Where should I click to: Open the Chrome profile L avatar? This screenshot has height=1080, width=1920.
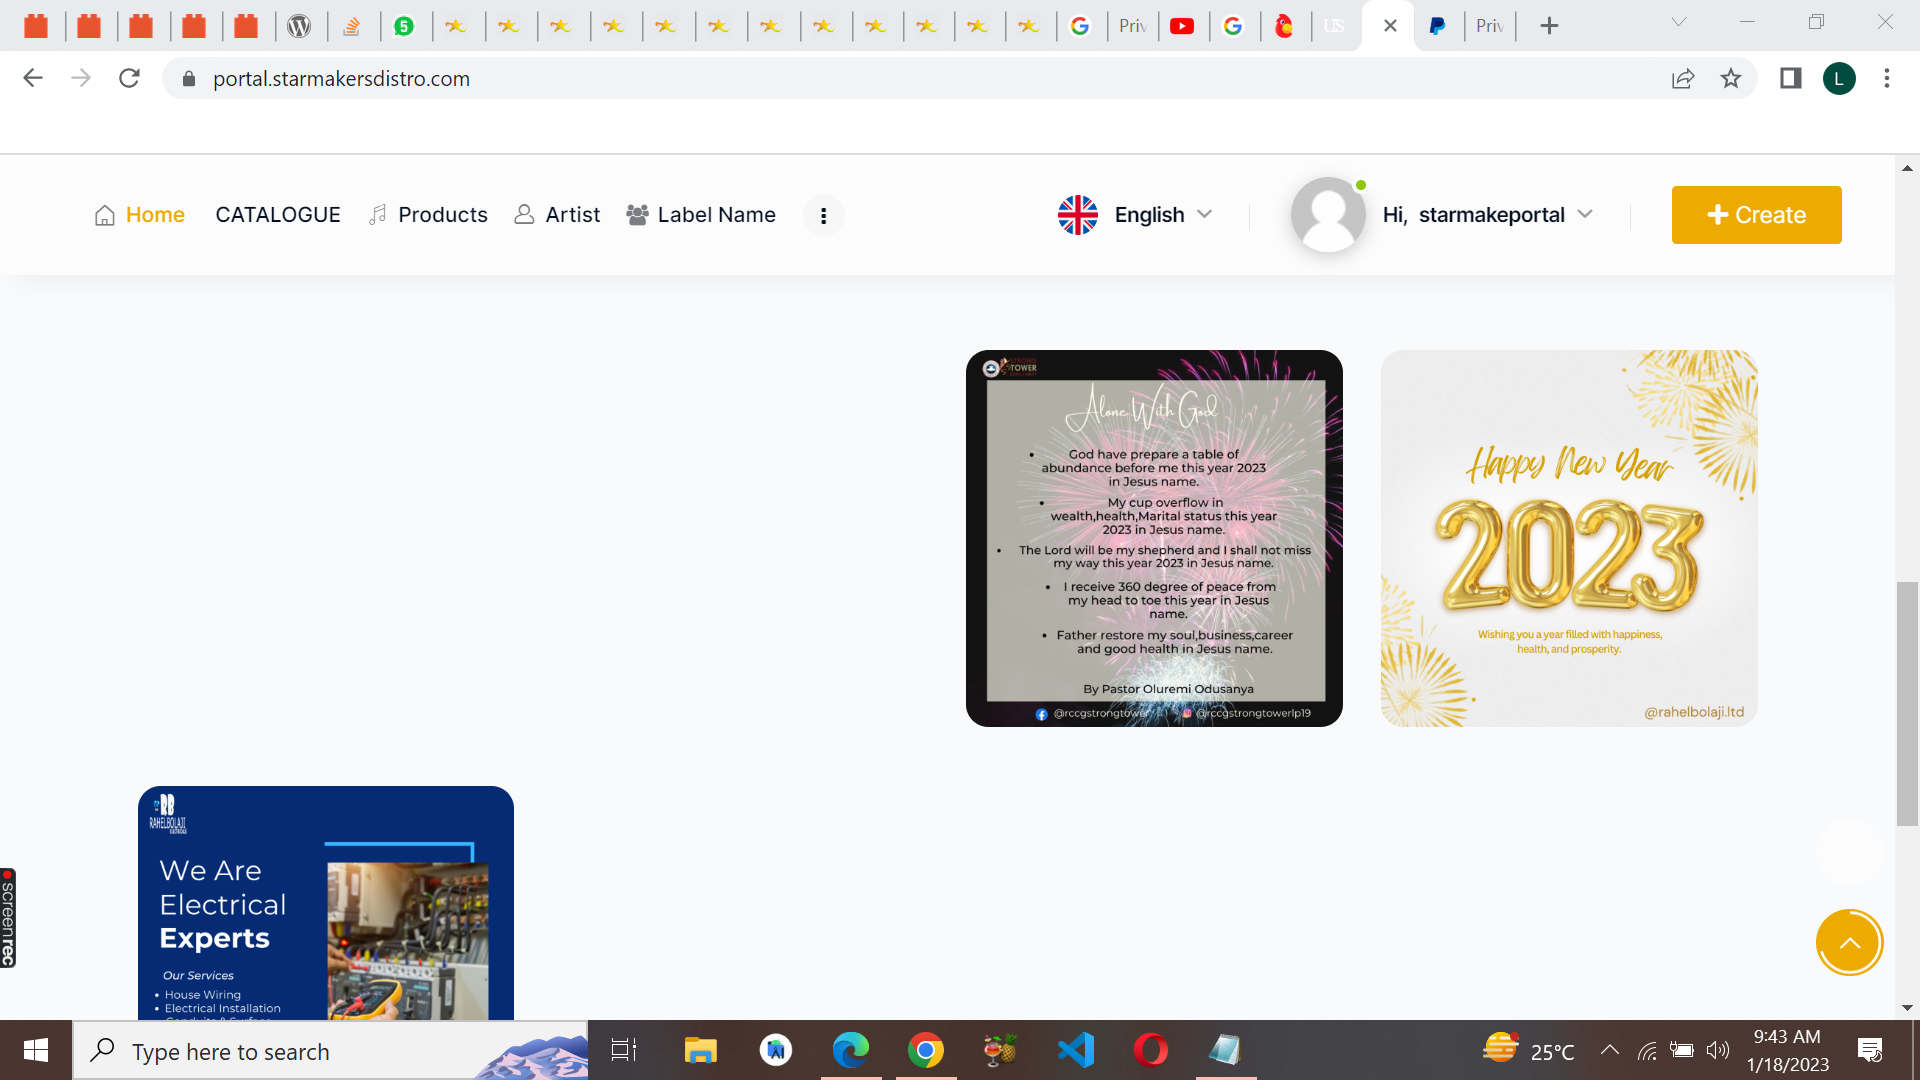[x=1839, y=78]
